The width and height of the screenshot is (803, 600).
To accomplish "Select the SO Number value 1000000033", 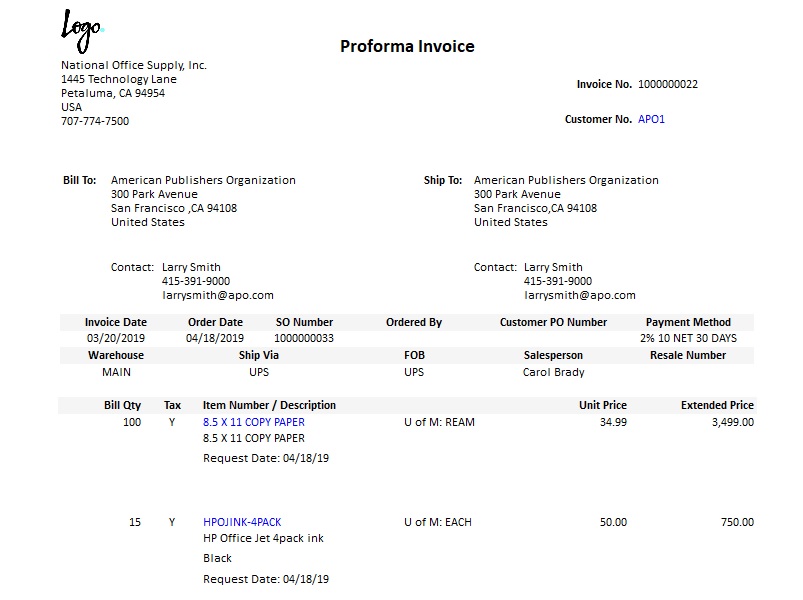I will [304, 338].
